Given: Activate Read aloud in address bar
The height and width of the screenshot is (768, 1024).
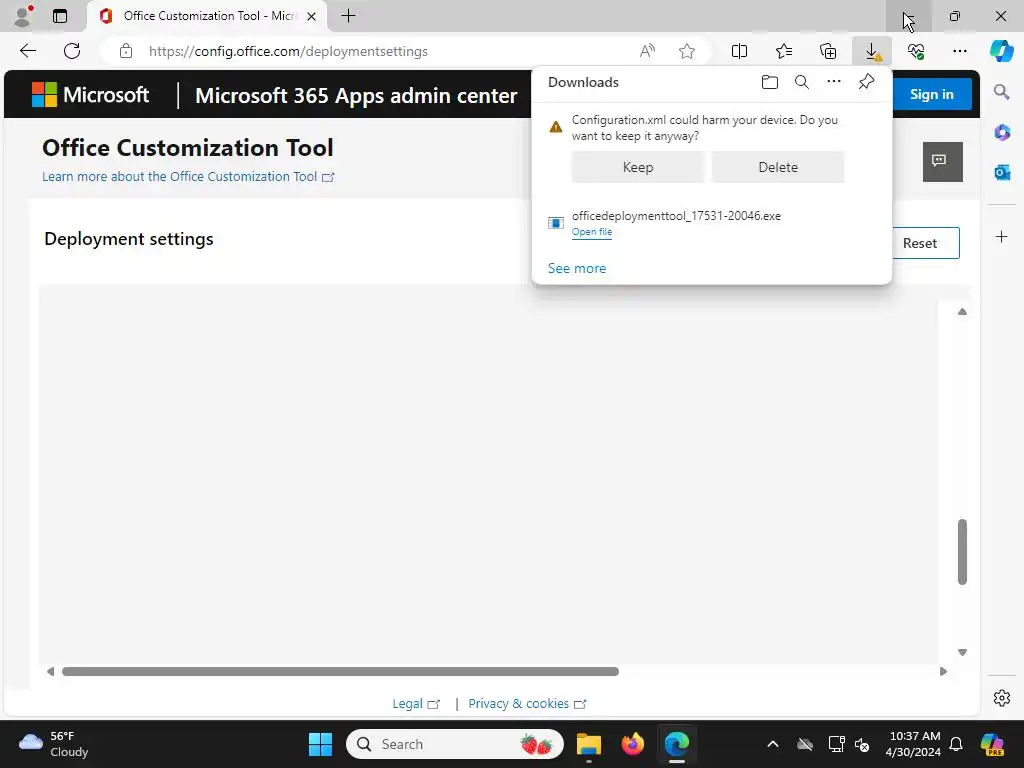Looking at the screenshot, I should (647, 51).
